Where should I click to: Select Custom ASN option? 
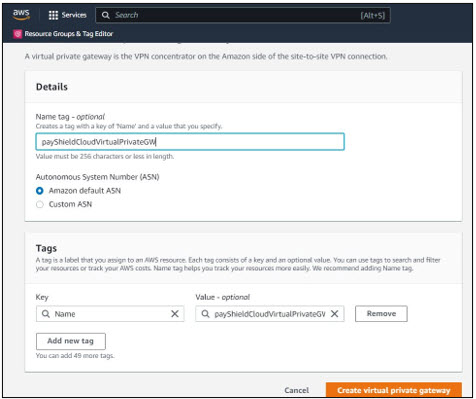pyautogui.click(x=40, y=204)
